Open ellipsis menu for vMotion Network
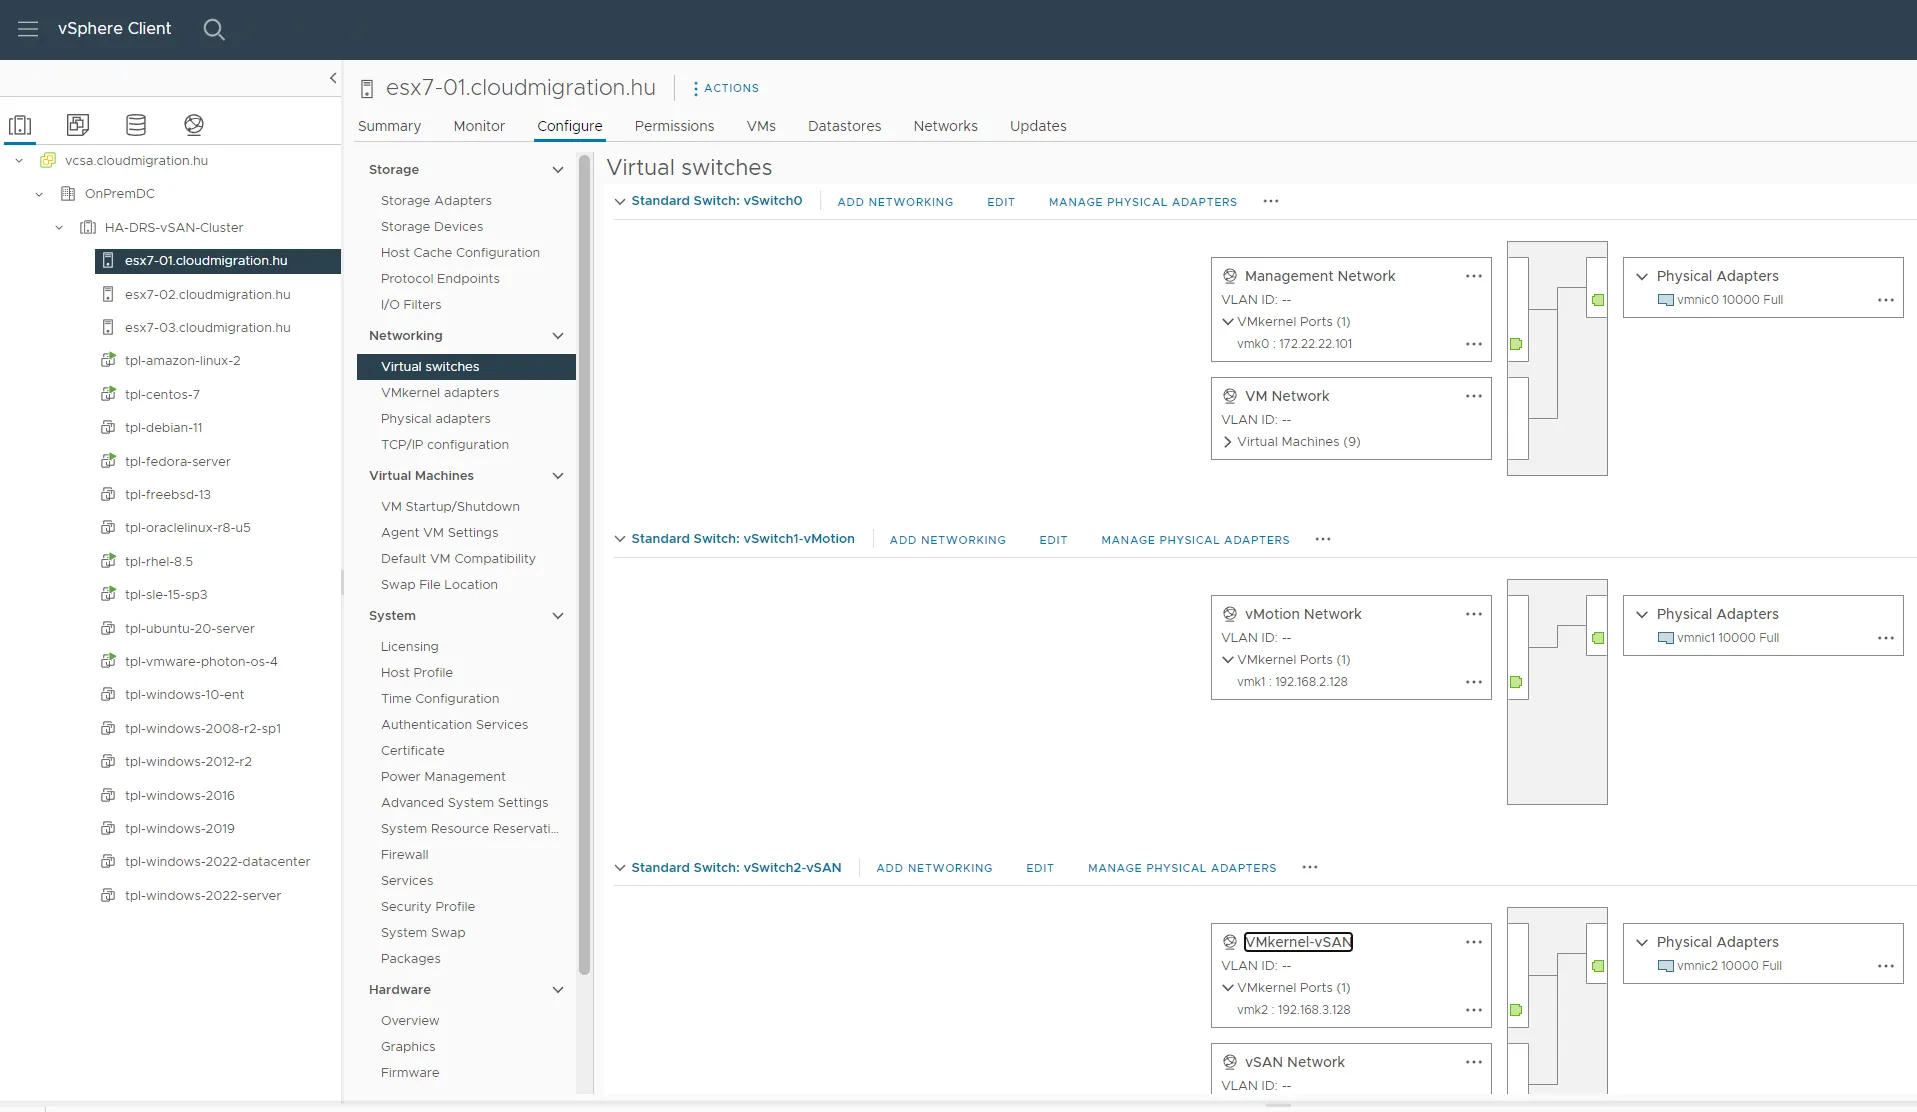This screenshot has height=1112, width=1917. 1474,614
